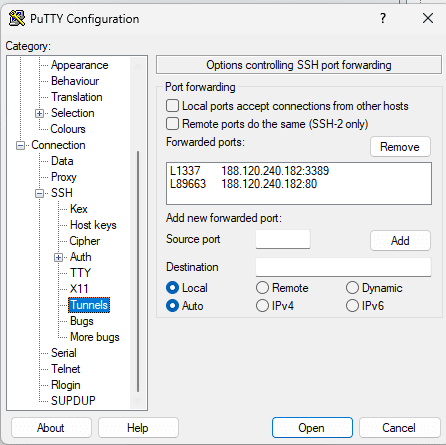Screen dimensions: 446x445
Task: Open the Bugs category
Action: 82,321
